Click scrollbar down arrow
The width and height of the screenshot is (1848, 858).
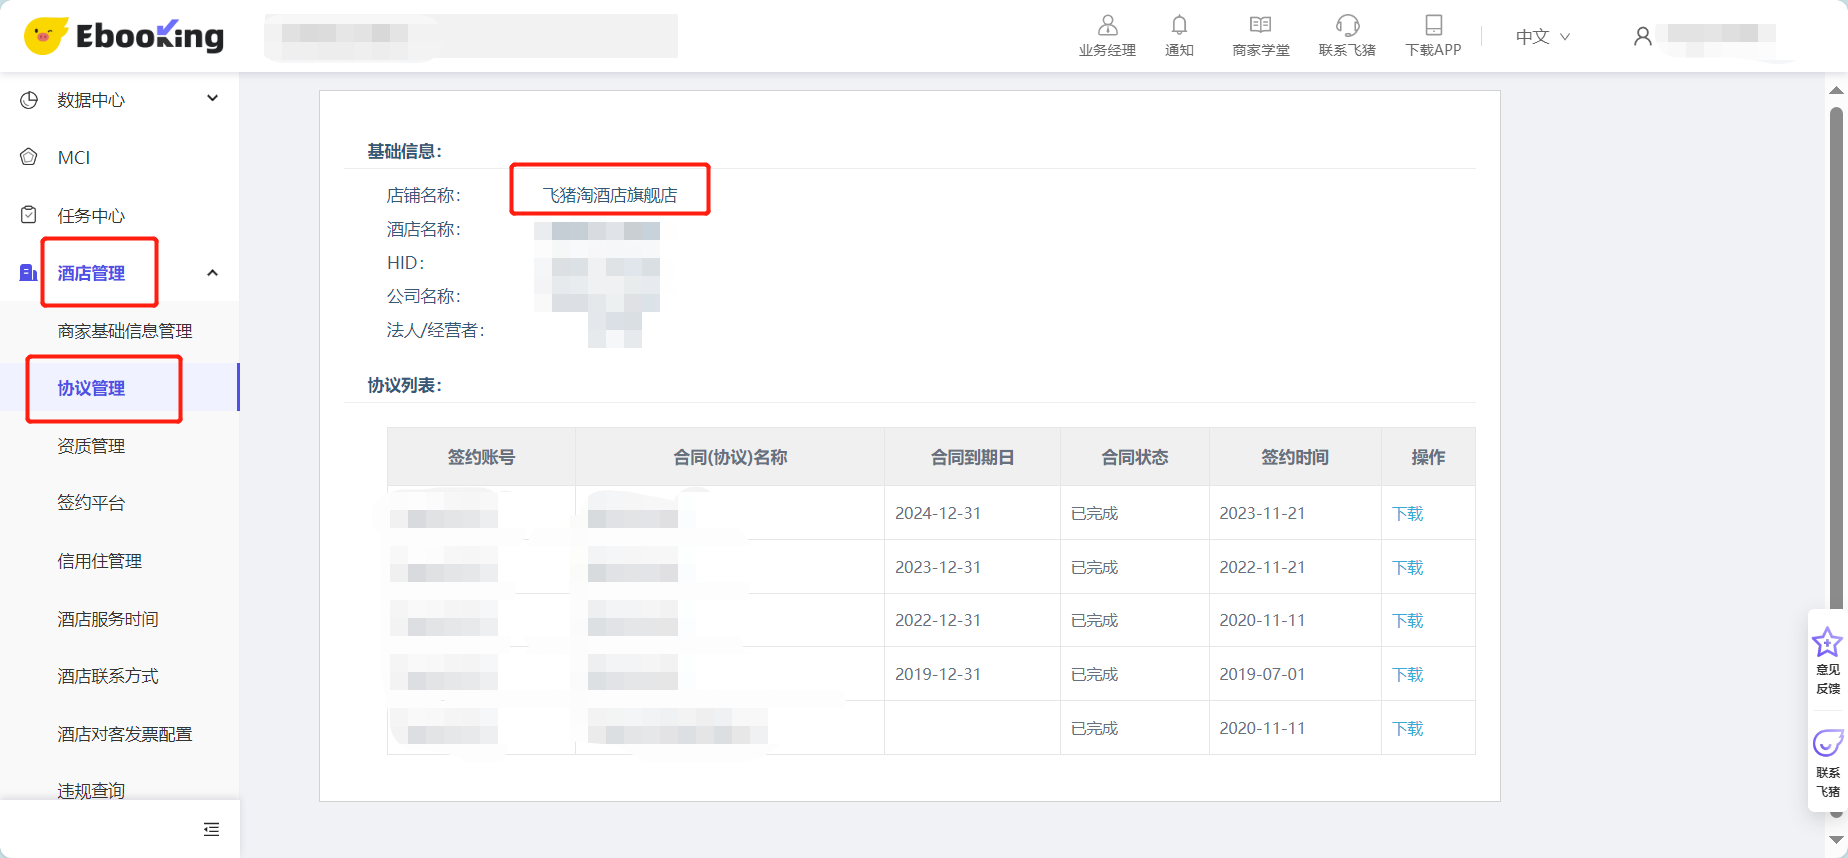(x=1836, y=839)
